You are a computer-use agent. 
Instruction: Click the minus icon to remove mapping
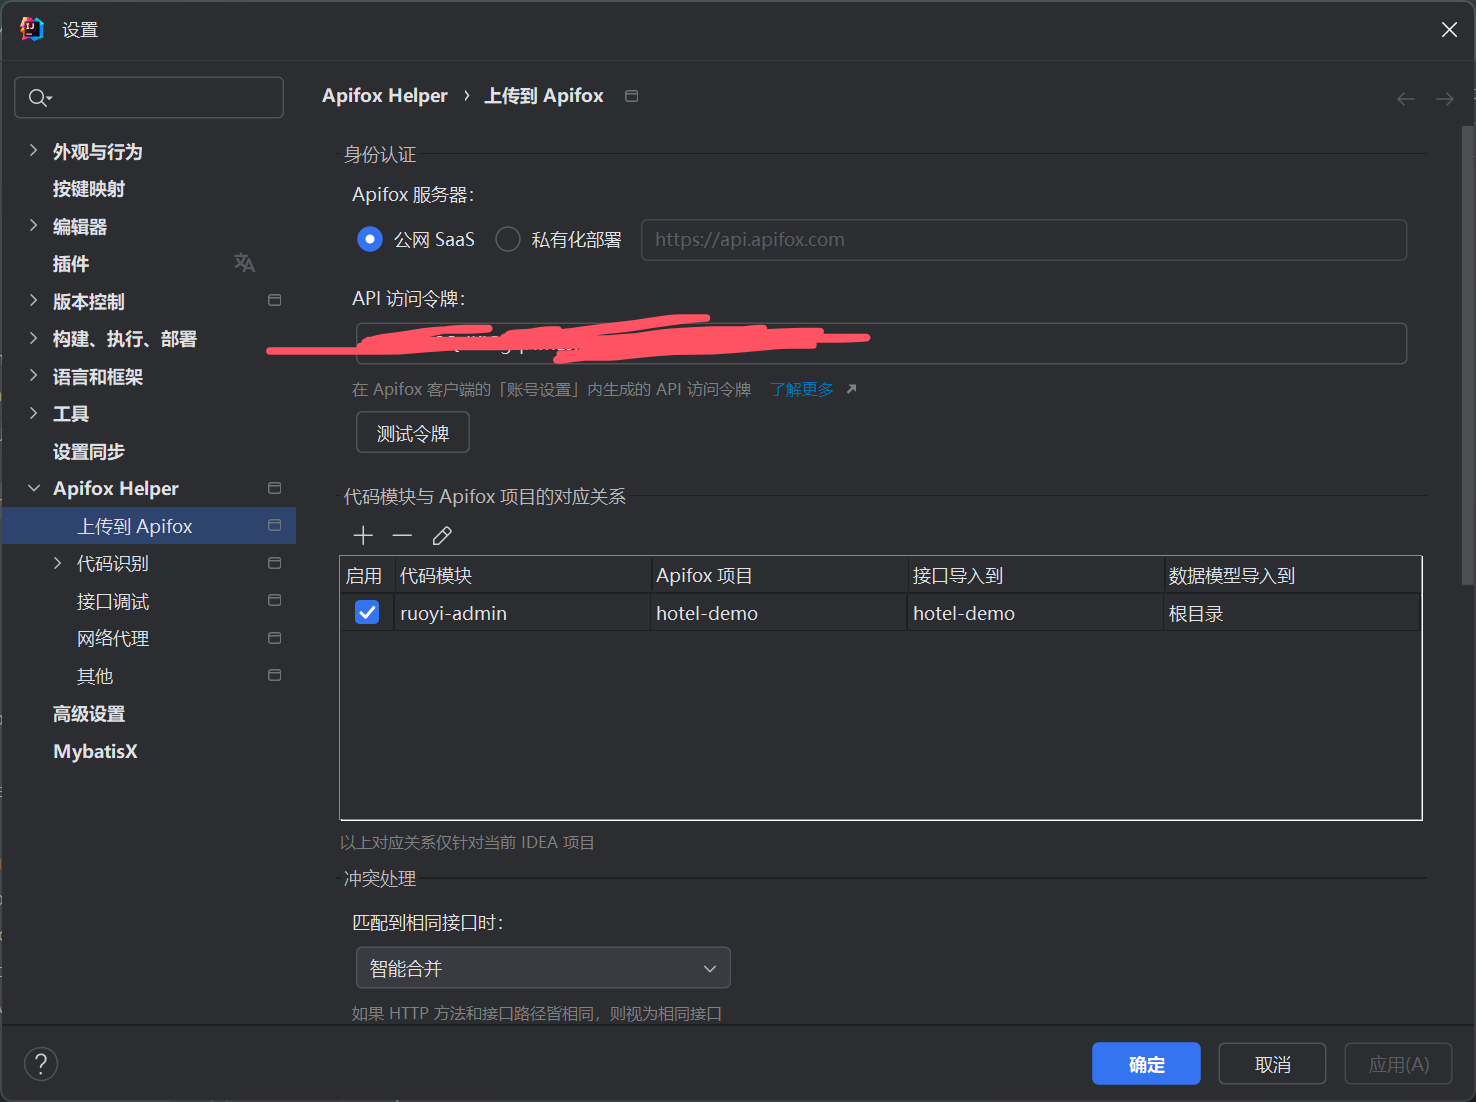click(x=402, y=536)
